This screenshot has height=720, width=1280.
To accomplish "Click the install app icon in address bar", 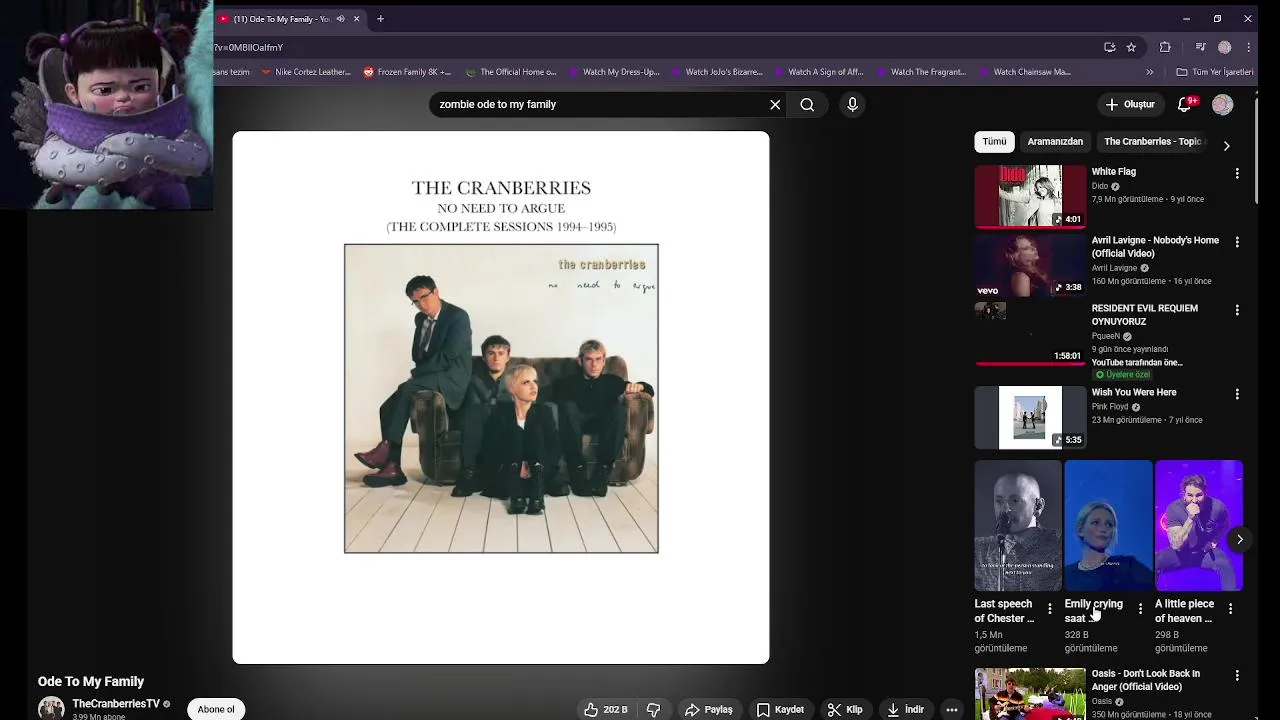I will pos(1109,47).
